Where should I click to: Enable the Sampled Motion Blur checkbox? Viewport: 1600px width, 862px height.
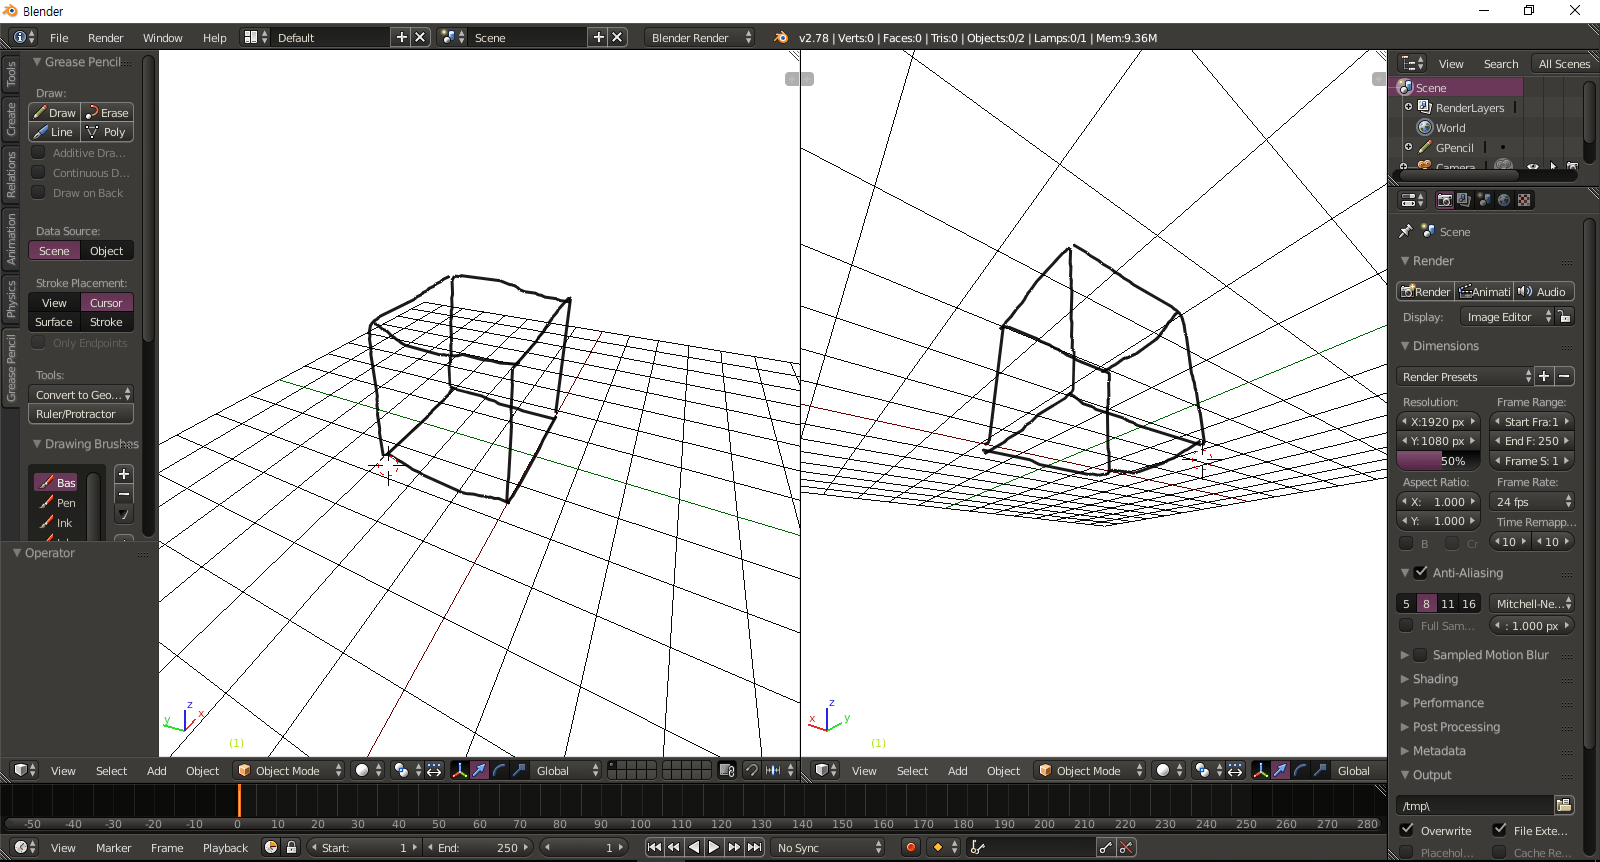1421,654
